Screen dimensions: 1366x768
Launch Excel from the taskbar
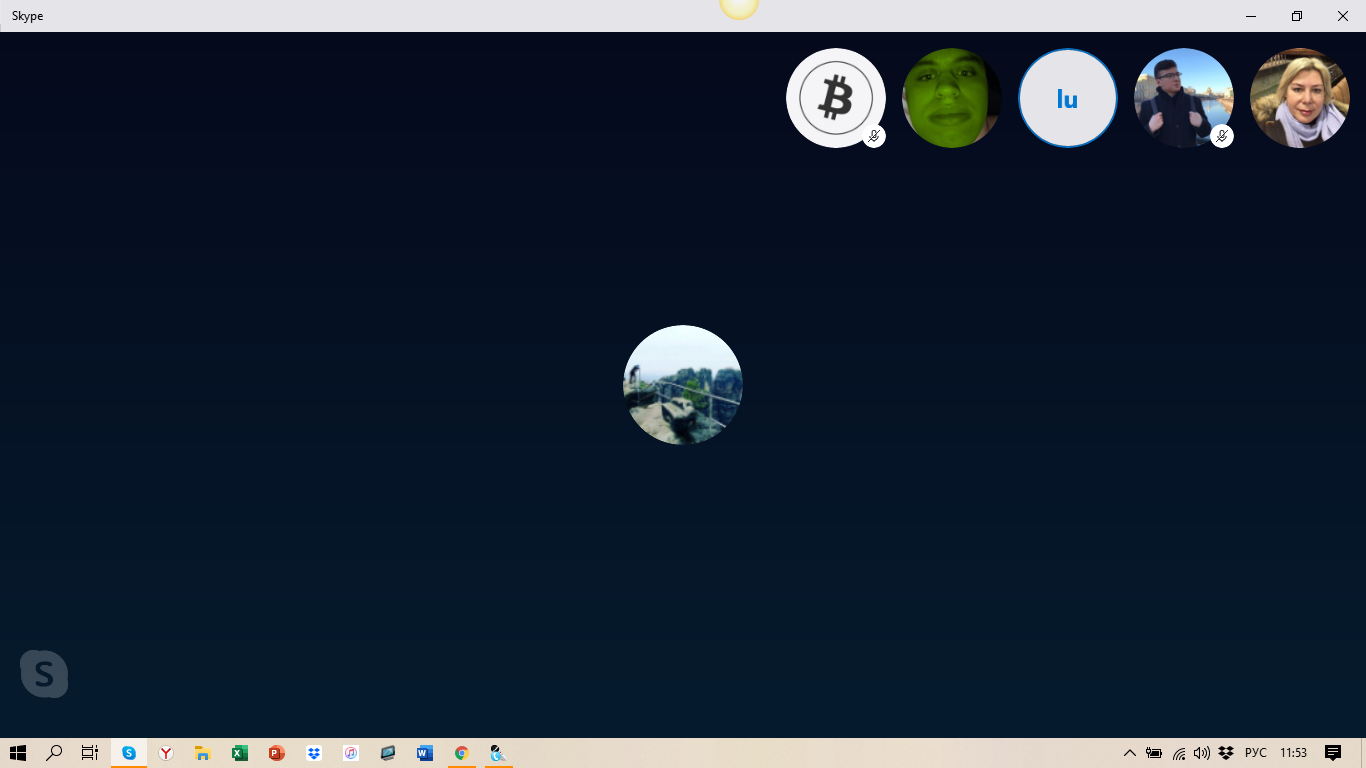240,753
